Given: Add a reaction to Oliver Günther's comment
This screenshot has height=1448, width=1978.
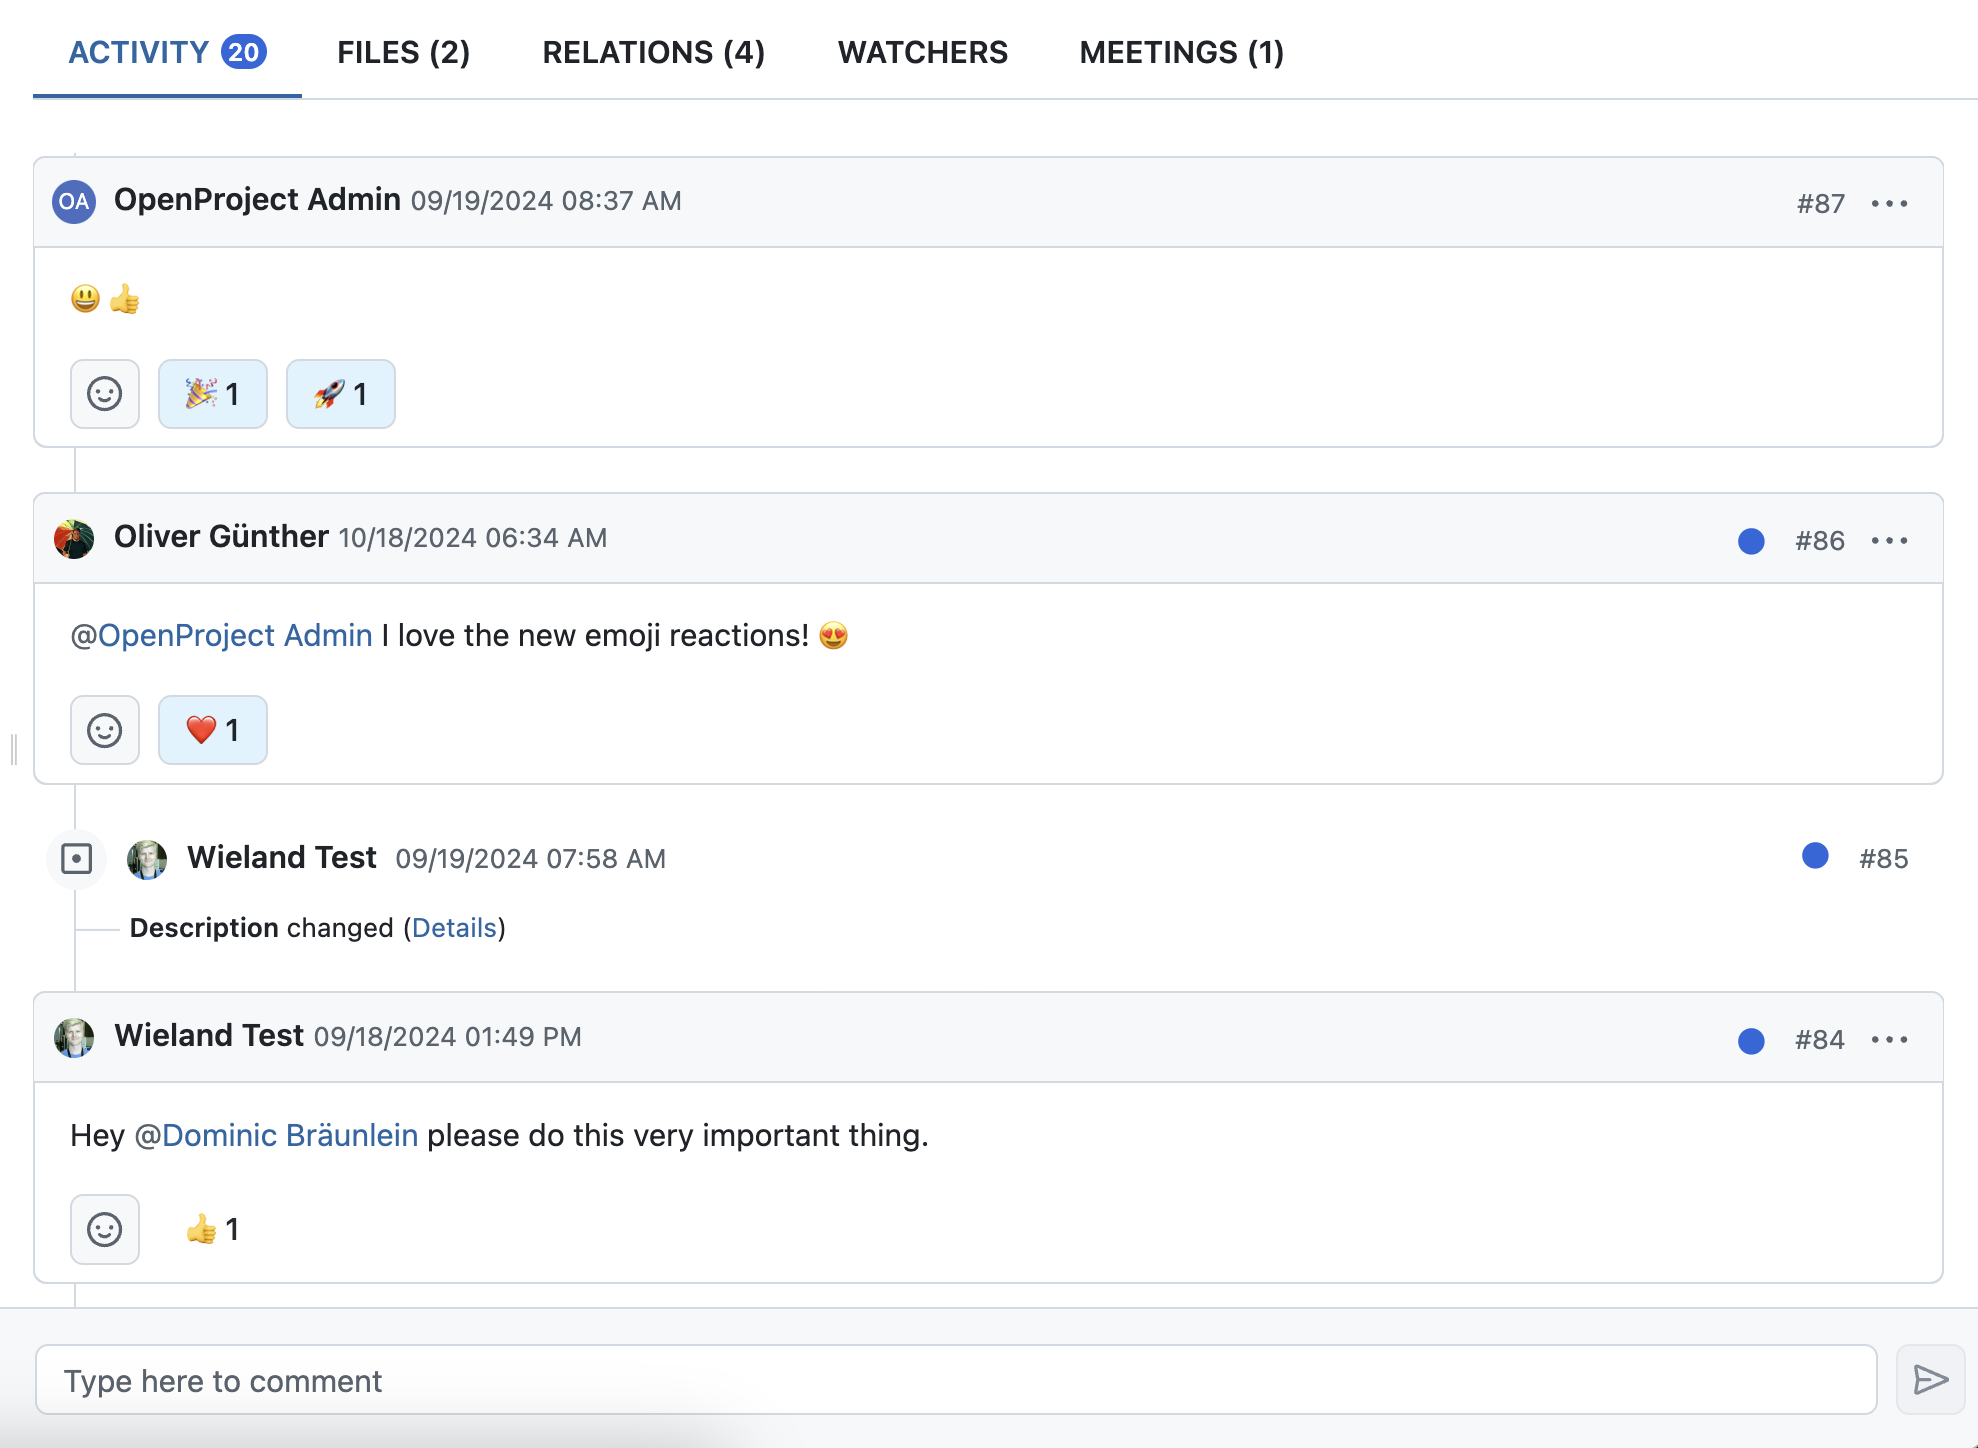Looking at the screenshot, I should tap(104, 729).
